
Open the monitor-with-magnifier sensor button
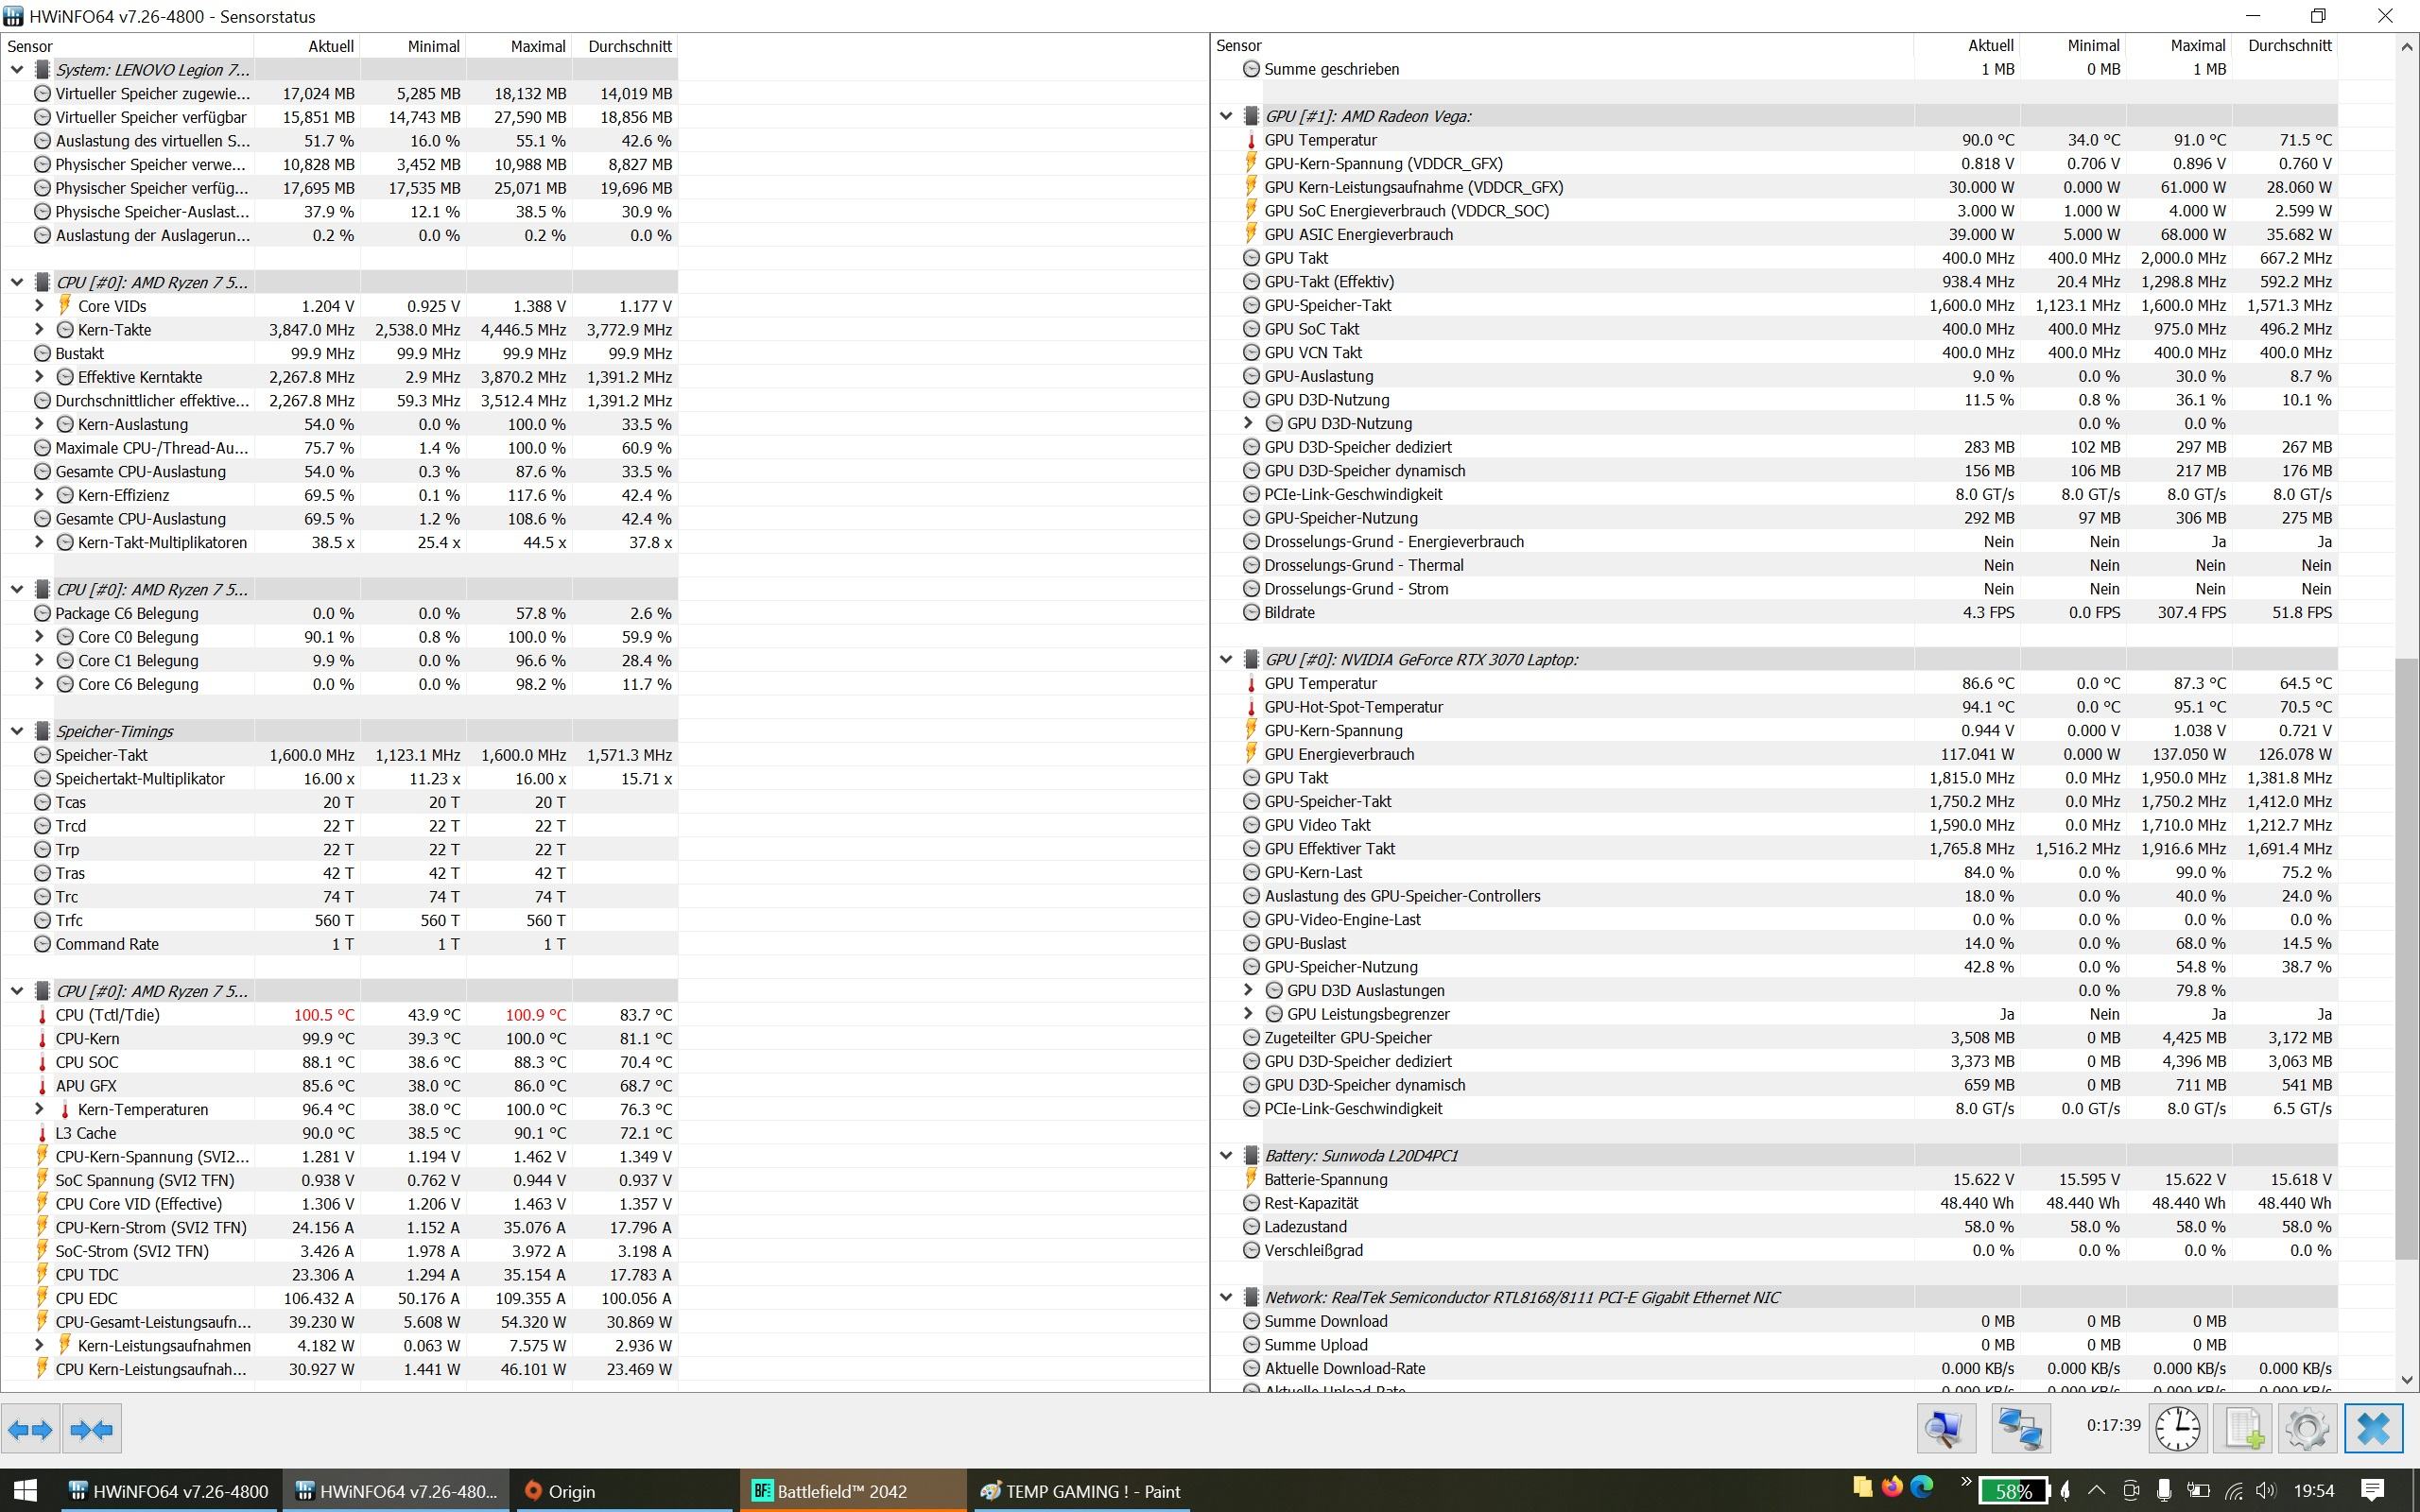1945,1428
